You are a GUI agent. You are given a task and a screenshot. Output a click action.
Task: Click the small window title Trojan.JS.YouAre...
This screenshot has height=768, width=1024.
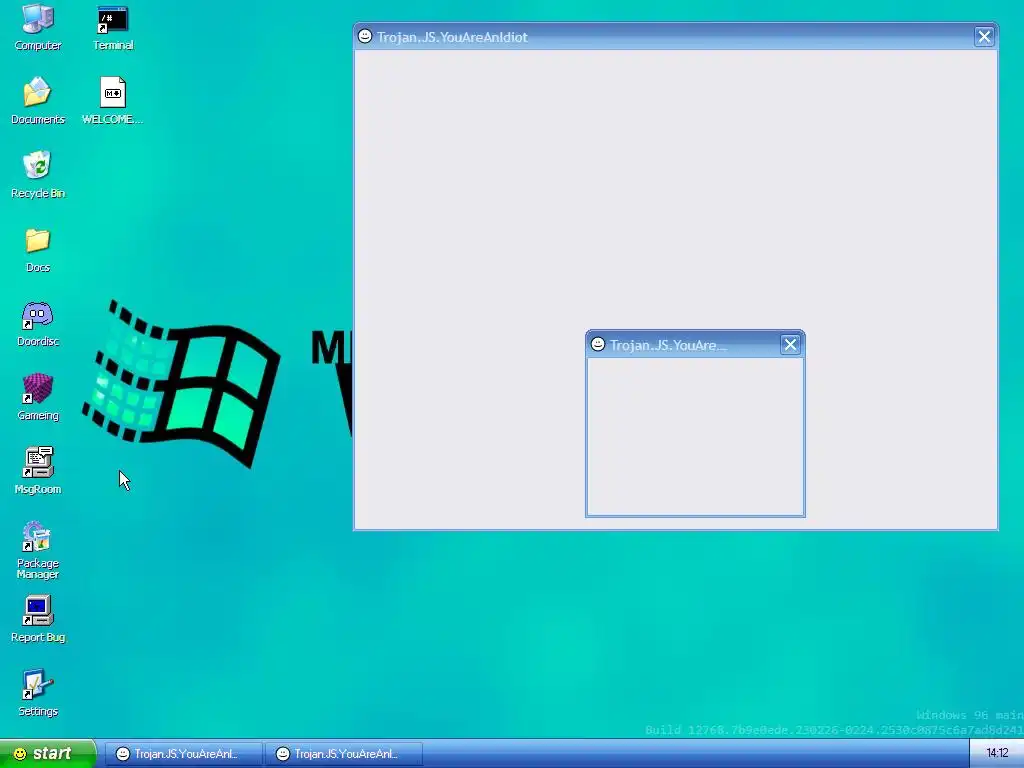click(667, 345)
